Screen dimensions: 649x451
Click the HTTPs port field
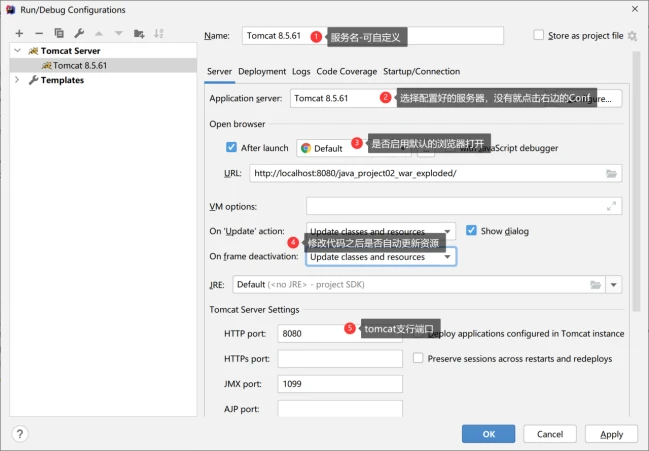tap(340, 359)
